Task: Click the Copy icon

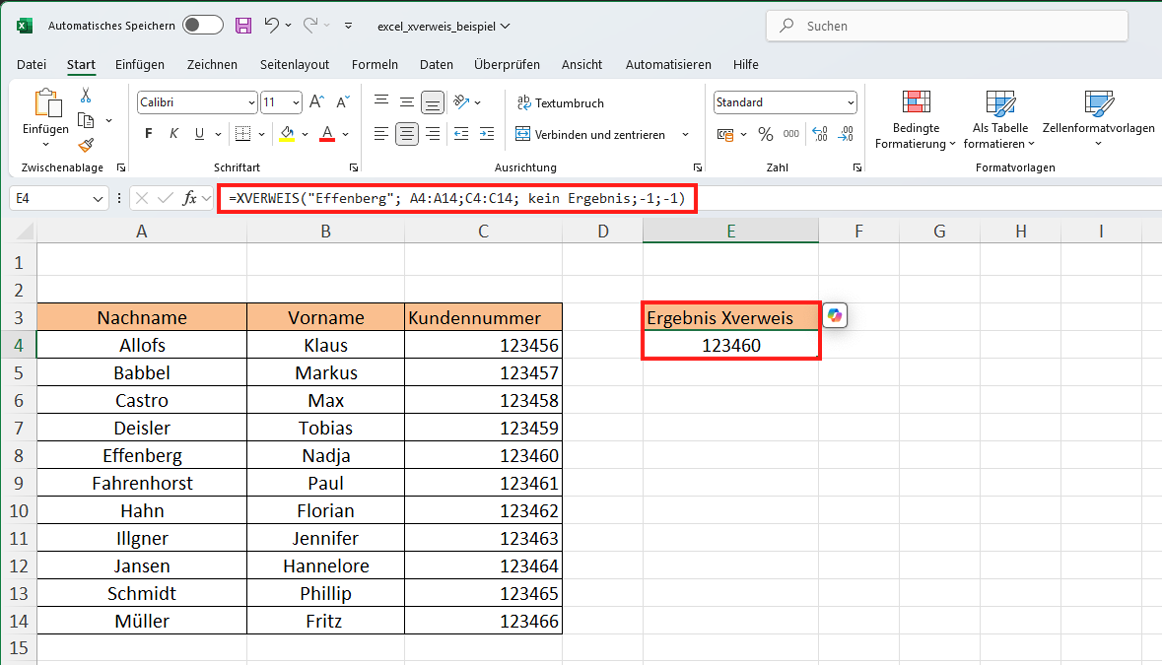Action: pos(86,120)
